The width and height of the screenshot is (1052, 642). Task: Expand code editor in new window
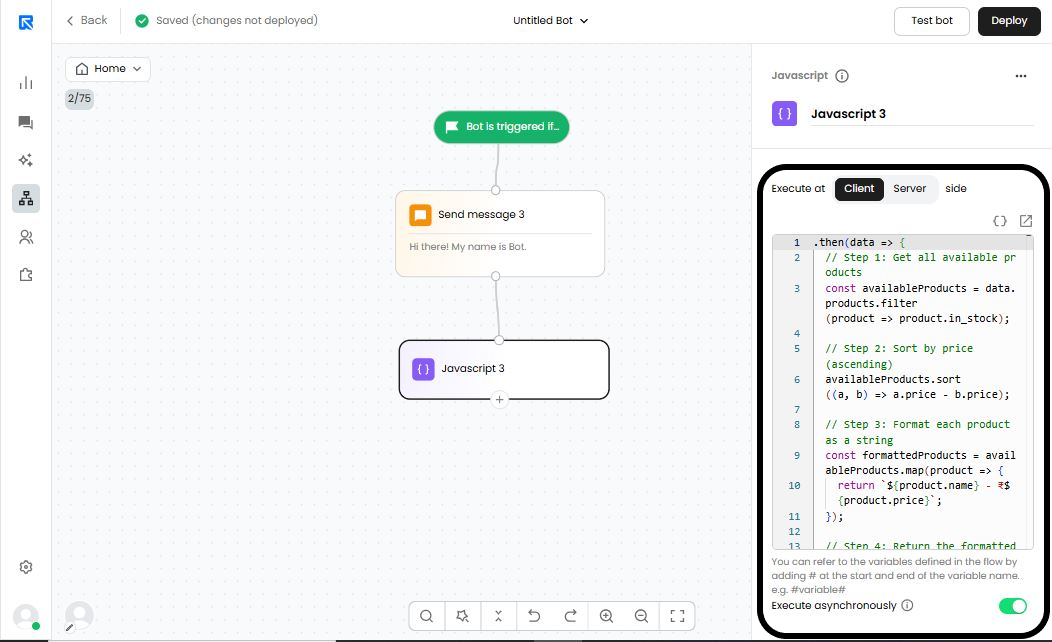click(x=1025, y=221)
